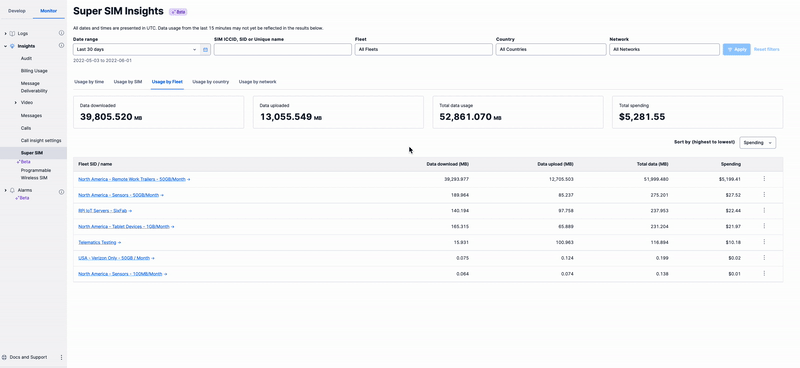This screenshot has width=800, height=368.
Task: Click the Insights lightbulb icon
Action: click(12, 46)
